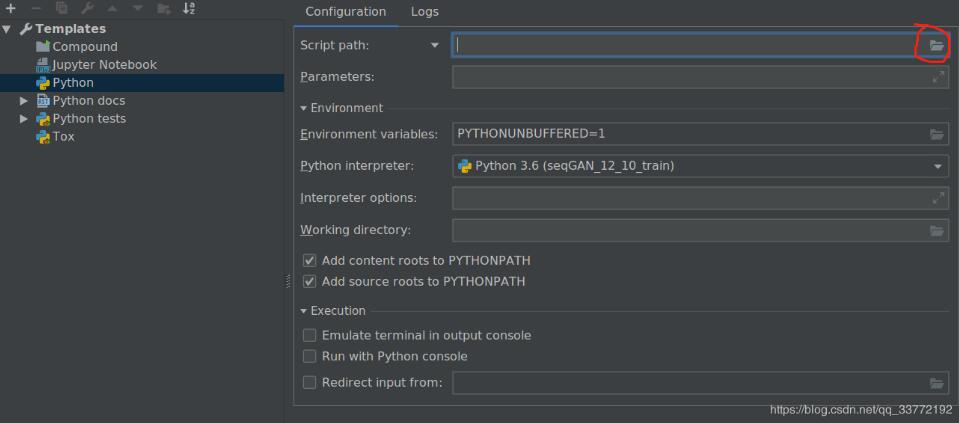Enable Run with Python console

point(310,356)
